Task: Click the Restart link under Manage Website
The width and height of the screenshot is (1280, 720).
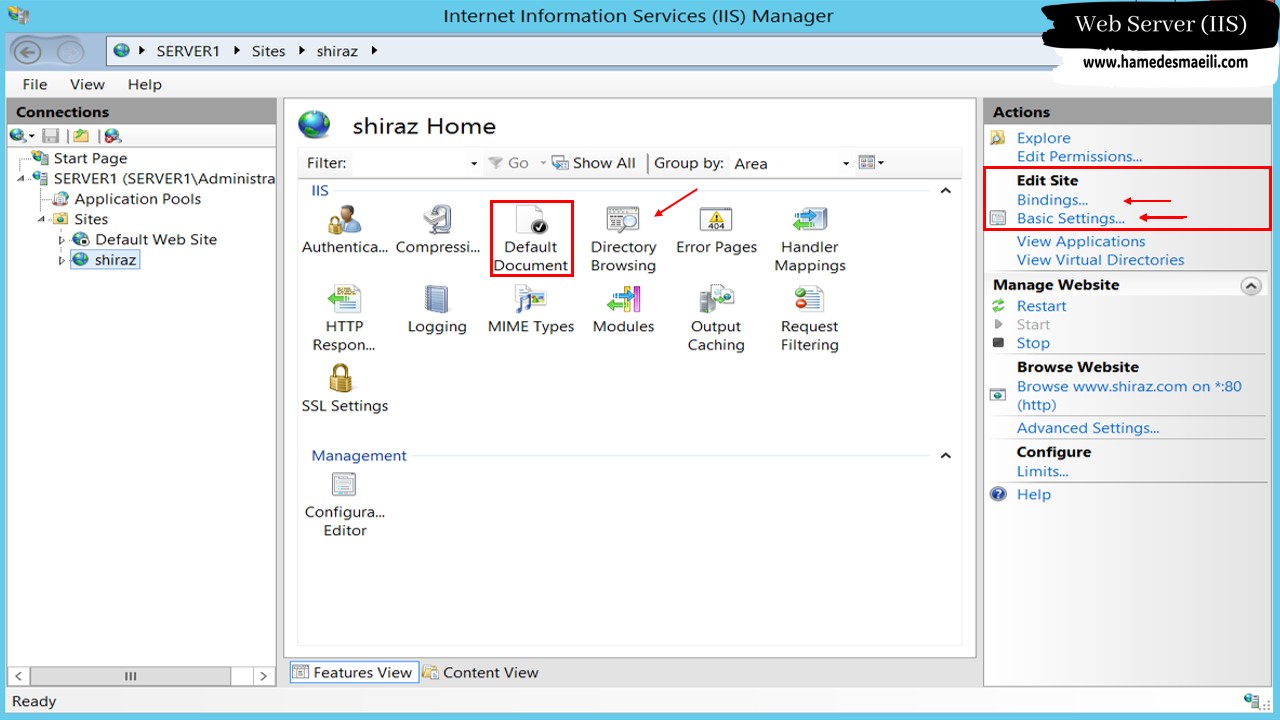Action: click(1041, 306)
